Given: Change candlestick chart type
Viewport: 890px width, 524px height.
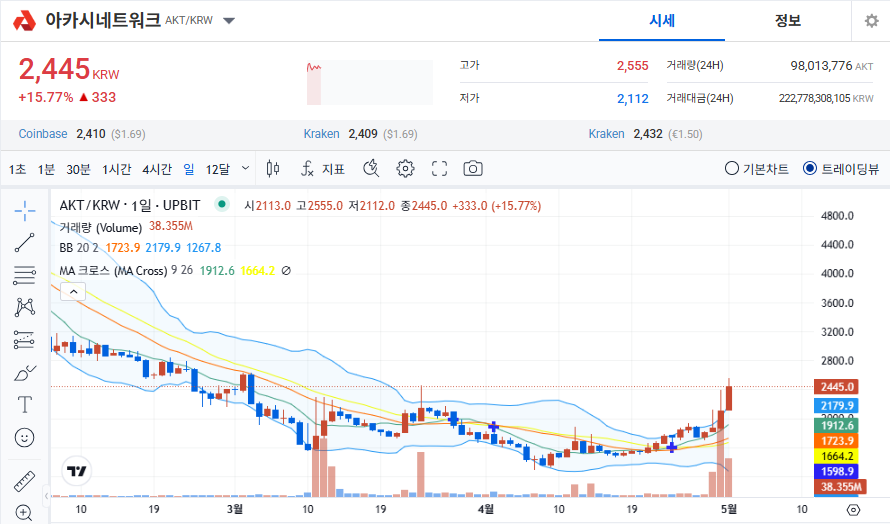Looking at the screenshot, I should pyautogui.click(x=273, y=169).
